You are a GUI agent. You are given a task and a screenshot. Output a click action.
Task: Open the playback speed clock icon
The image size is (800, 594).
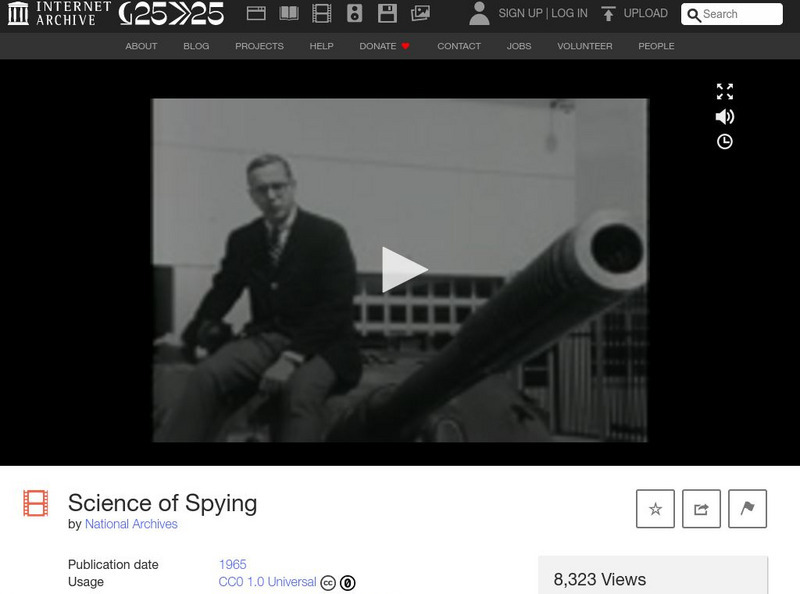pos(724,142)
